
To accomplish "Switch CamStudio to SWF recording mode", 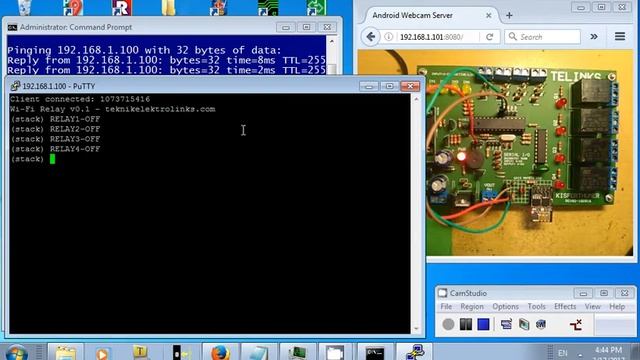I will [x=541, y=324].
